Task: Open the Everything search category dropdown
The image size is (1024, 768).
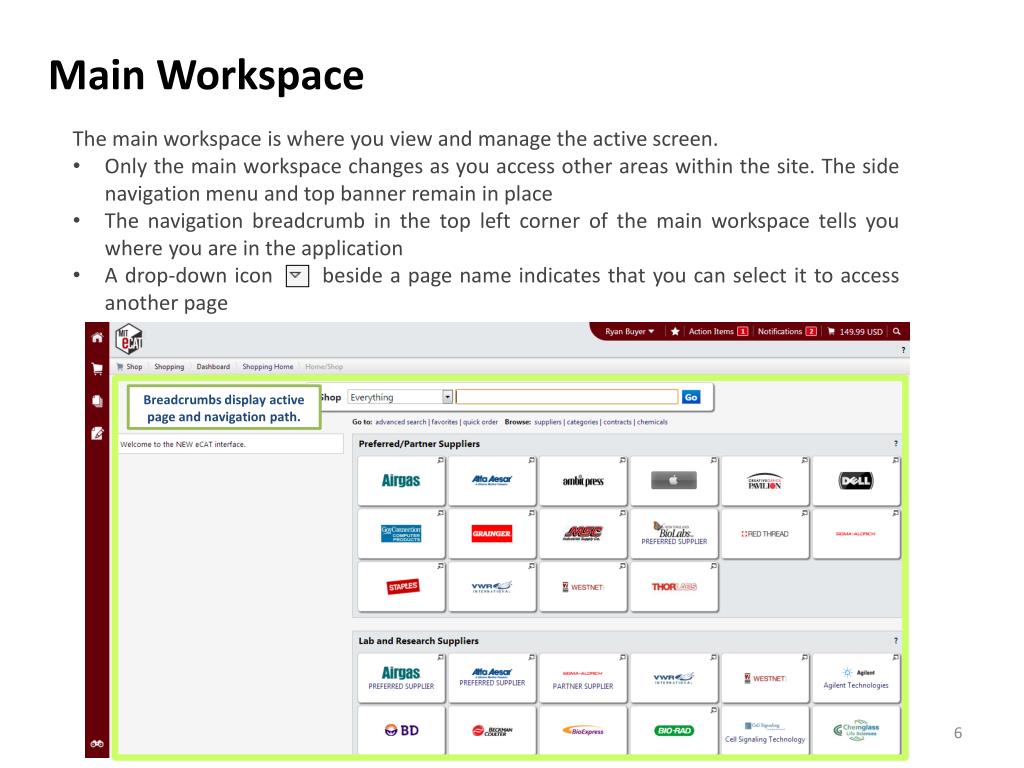Action: [400, 397]
